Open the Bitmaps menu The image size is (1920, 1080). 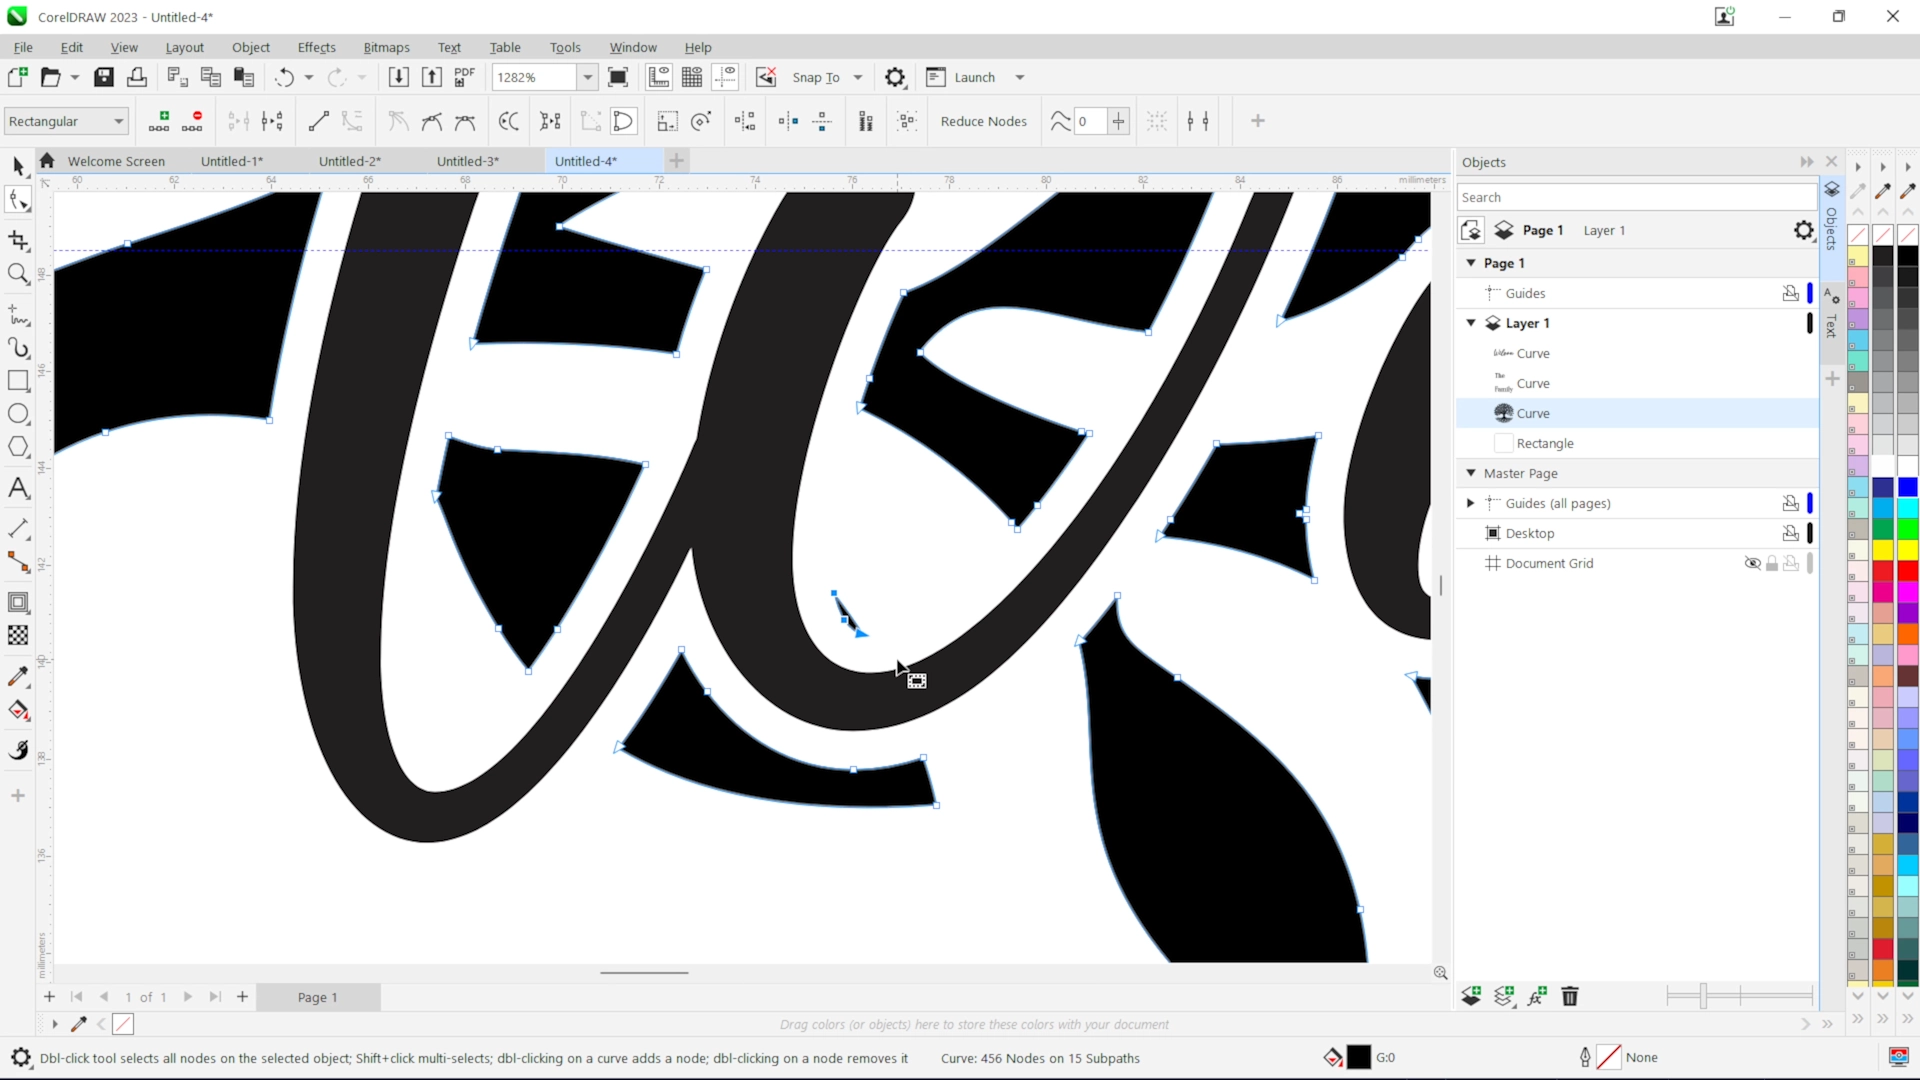pyautogui.click(x=386, y=47)
